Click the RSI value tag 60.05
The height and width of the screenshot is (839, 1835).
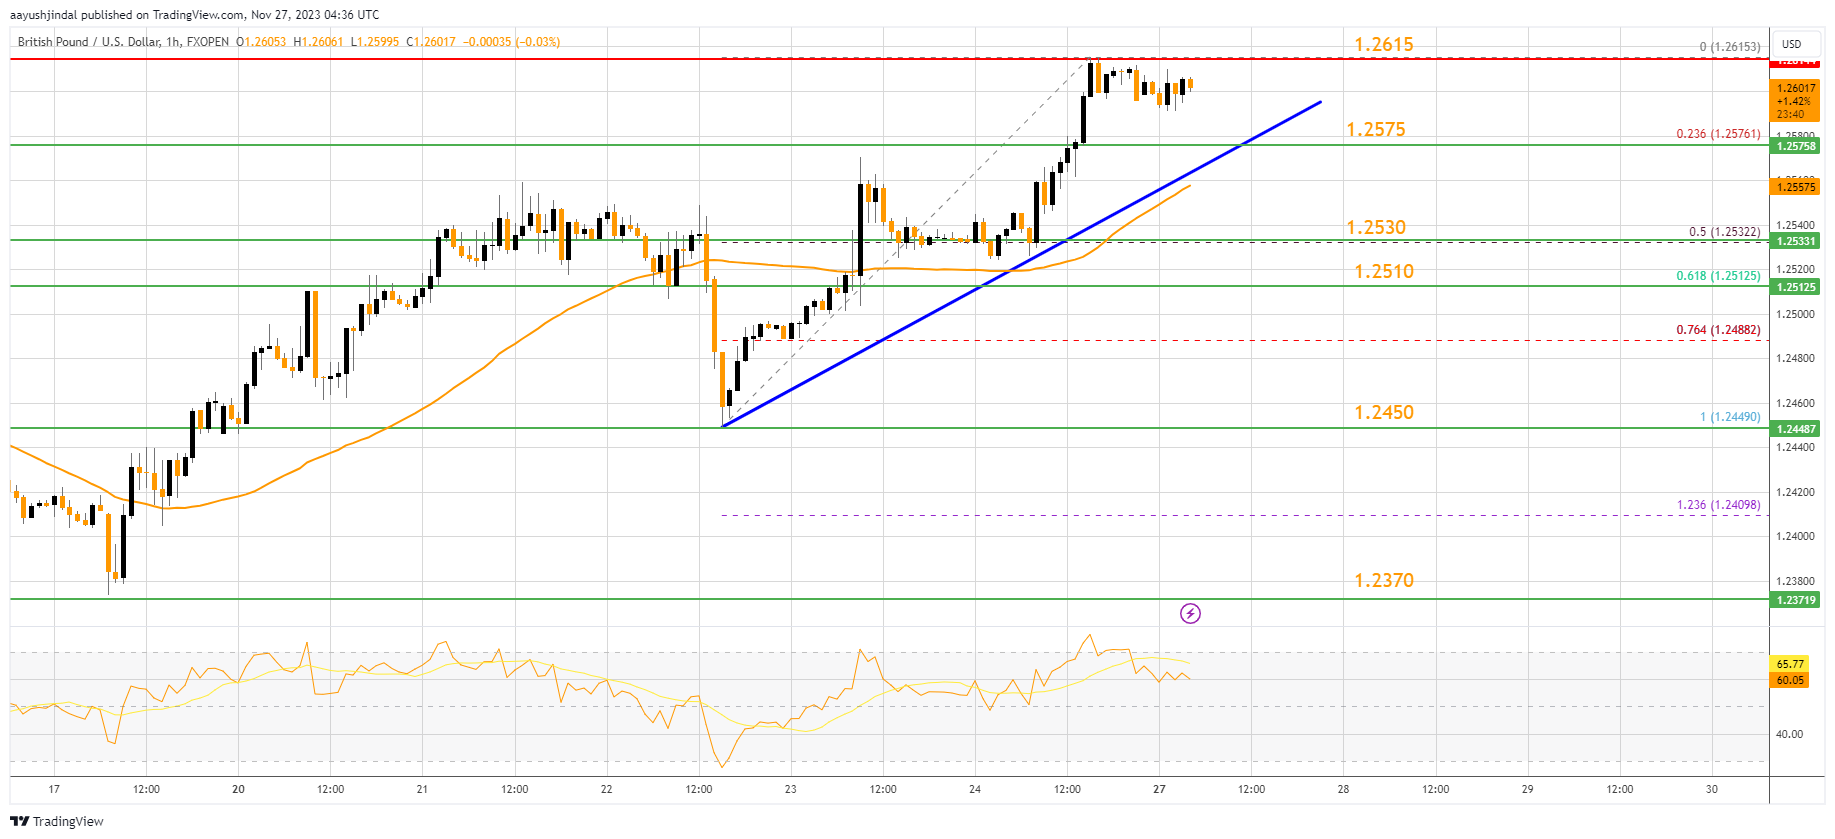(1790, 680)
